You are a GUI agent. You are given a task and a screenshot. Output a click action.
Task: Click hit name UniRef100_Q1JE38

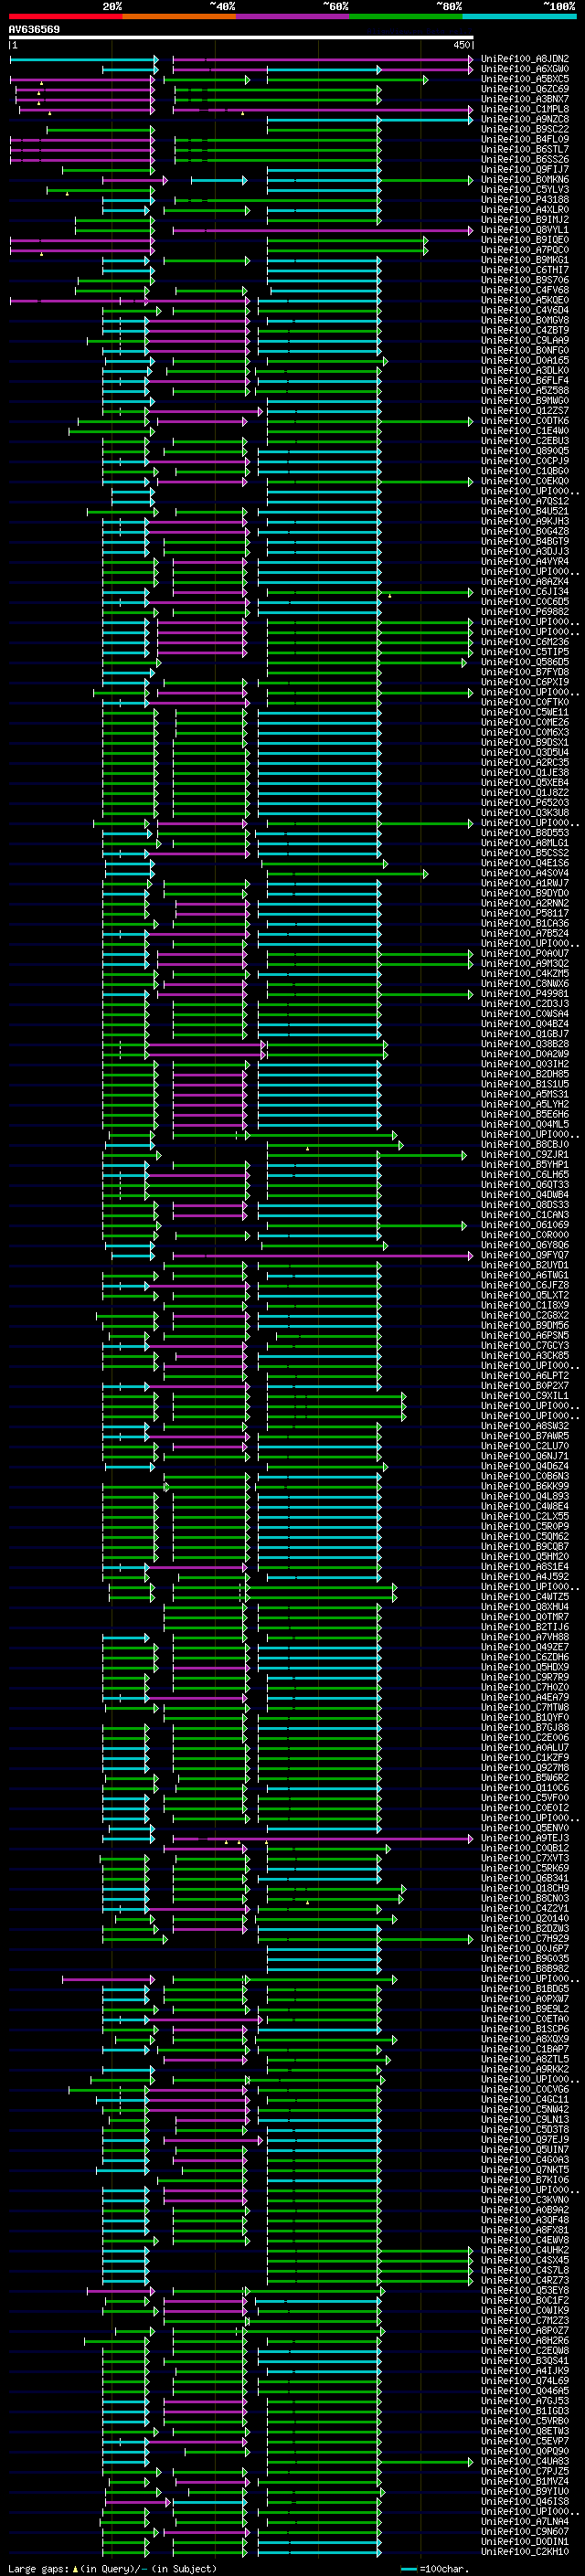click(x=525, y=773)
